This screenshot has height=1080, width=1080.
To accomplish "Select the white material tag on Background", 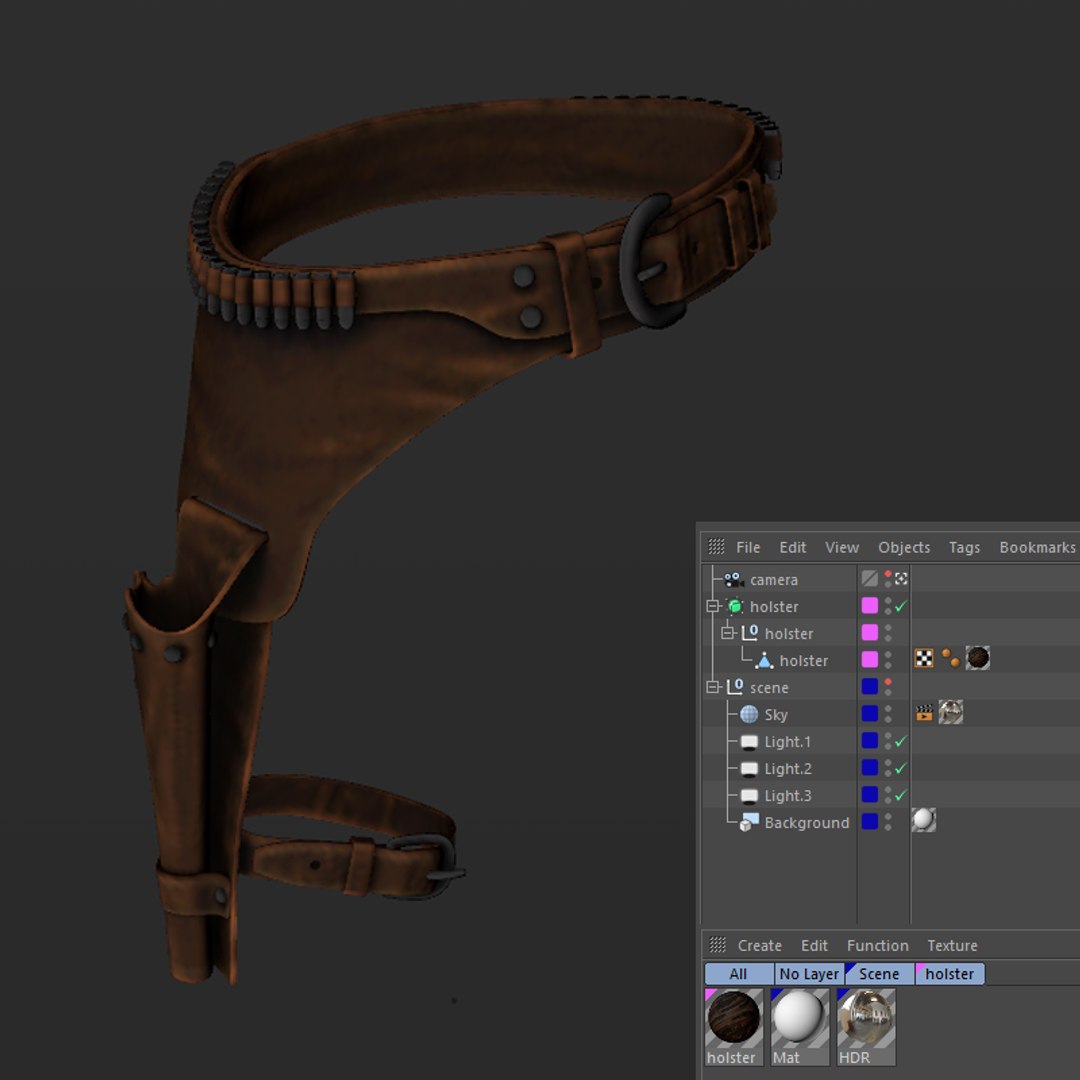I will point(924,820).
